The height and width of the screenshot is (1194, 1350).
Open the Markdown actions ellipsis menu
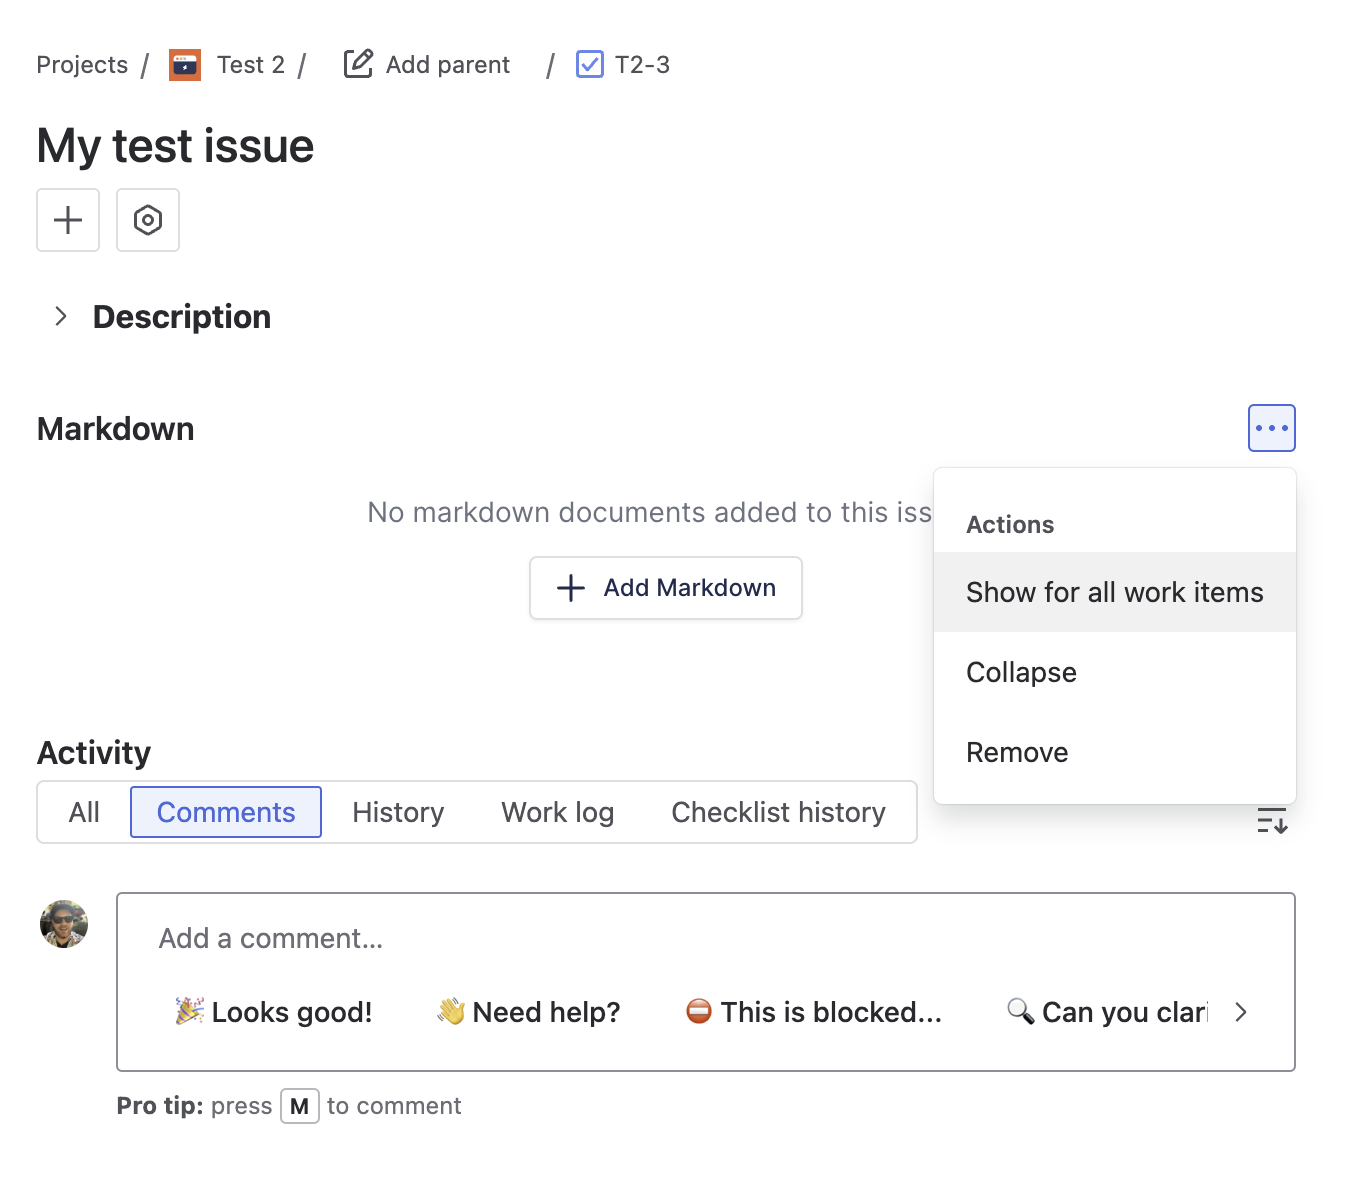coord(1271,428)
